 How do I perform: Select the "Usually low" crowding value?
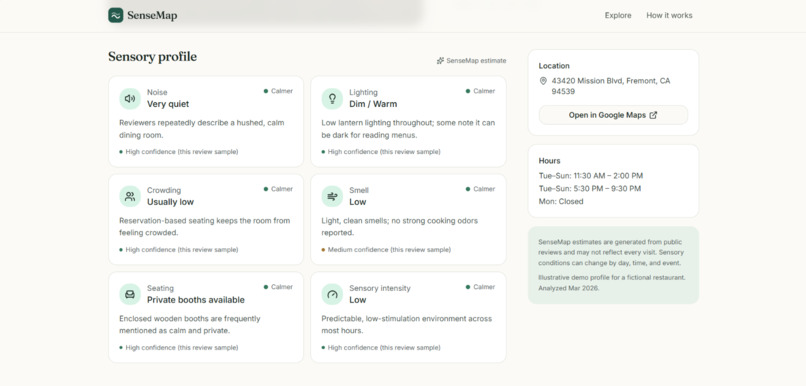[171, 202]
